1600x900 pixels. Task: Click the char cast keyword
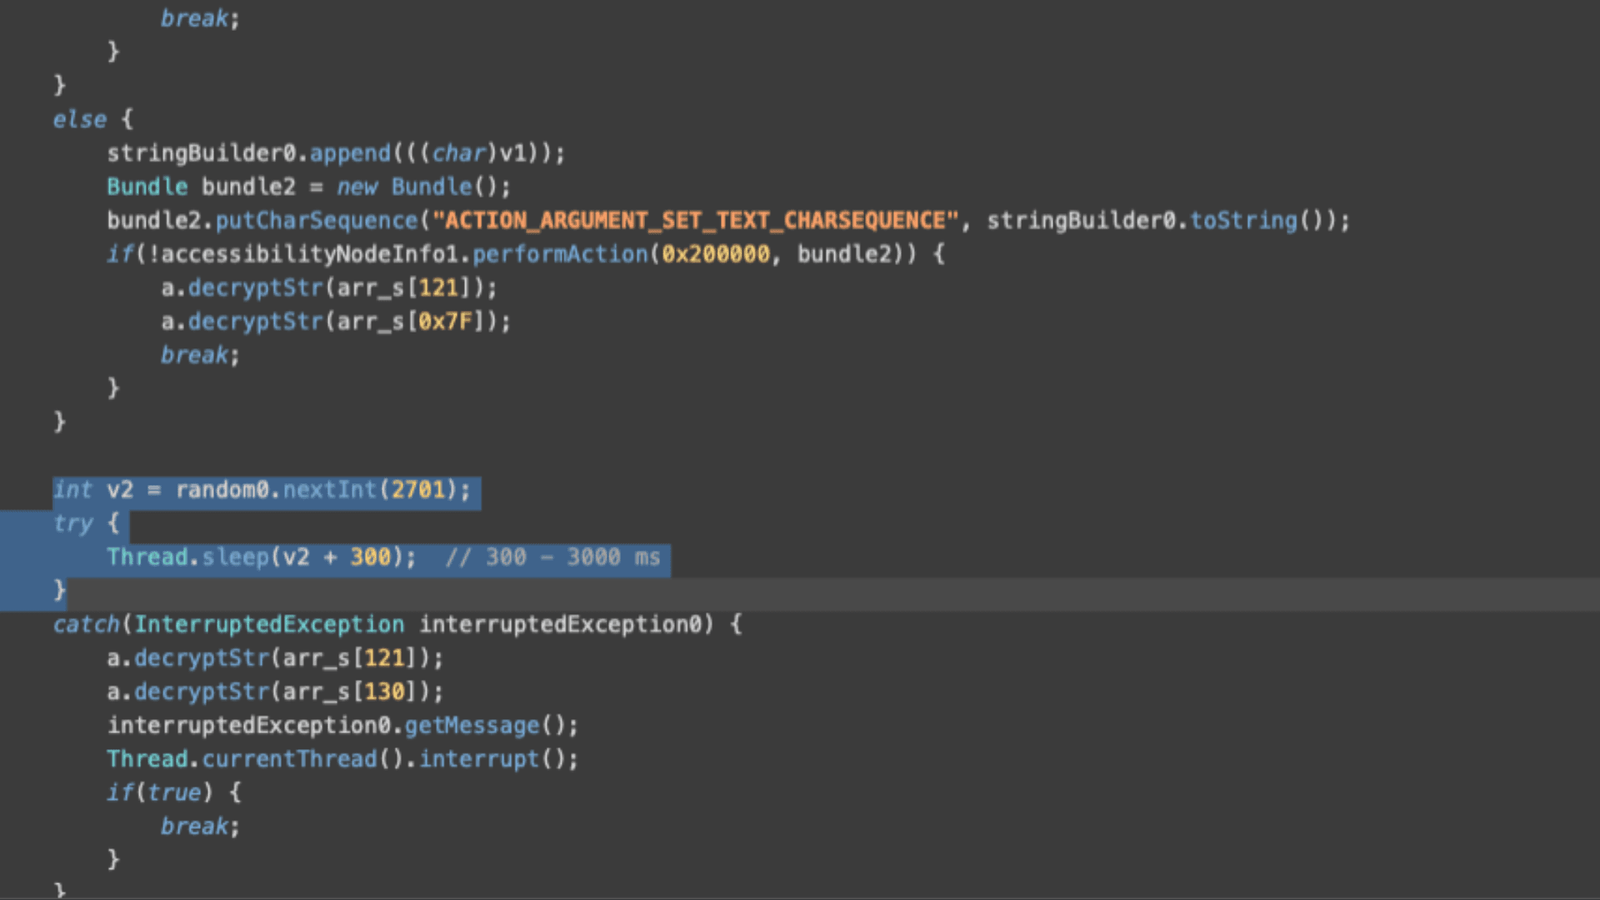point(459,153)
